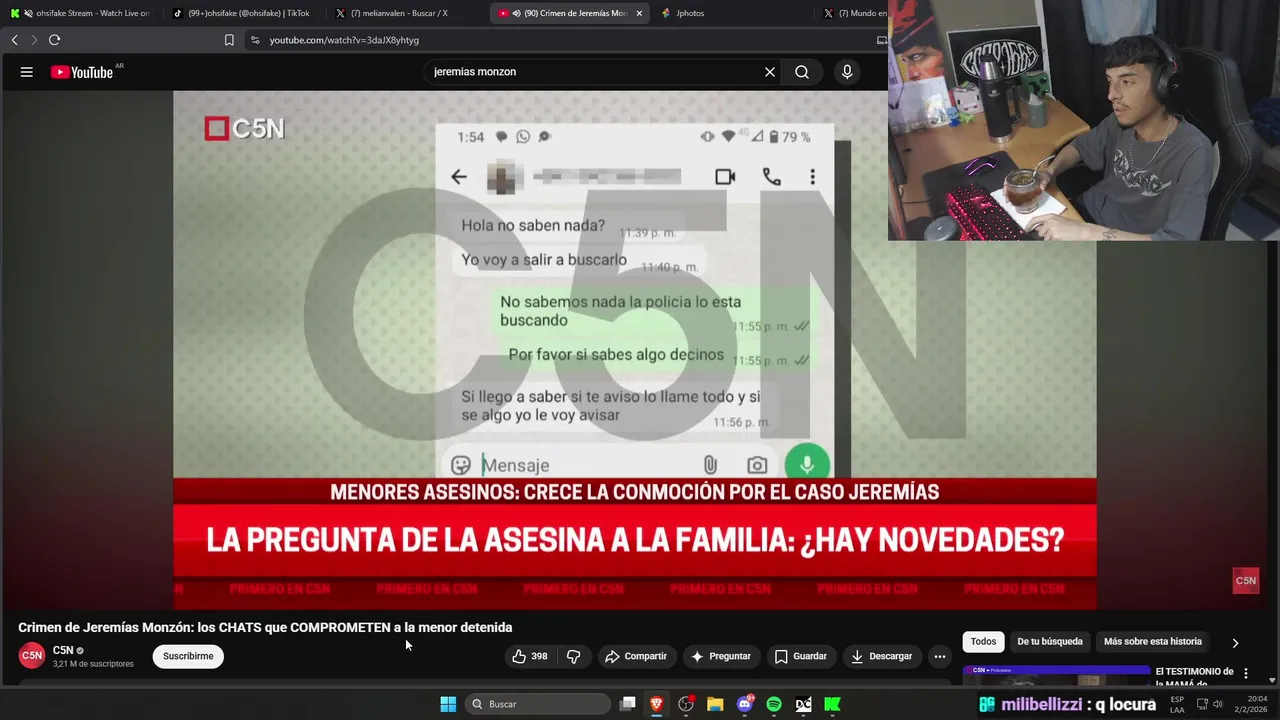Reload the current page
This screenshot has width=1280, height=720.
[x=54, y=40]
